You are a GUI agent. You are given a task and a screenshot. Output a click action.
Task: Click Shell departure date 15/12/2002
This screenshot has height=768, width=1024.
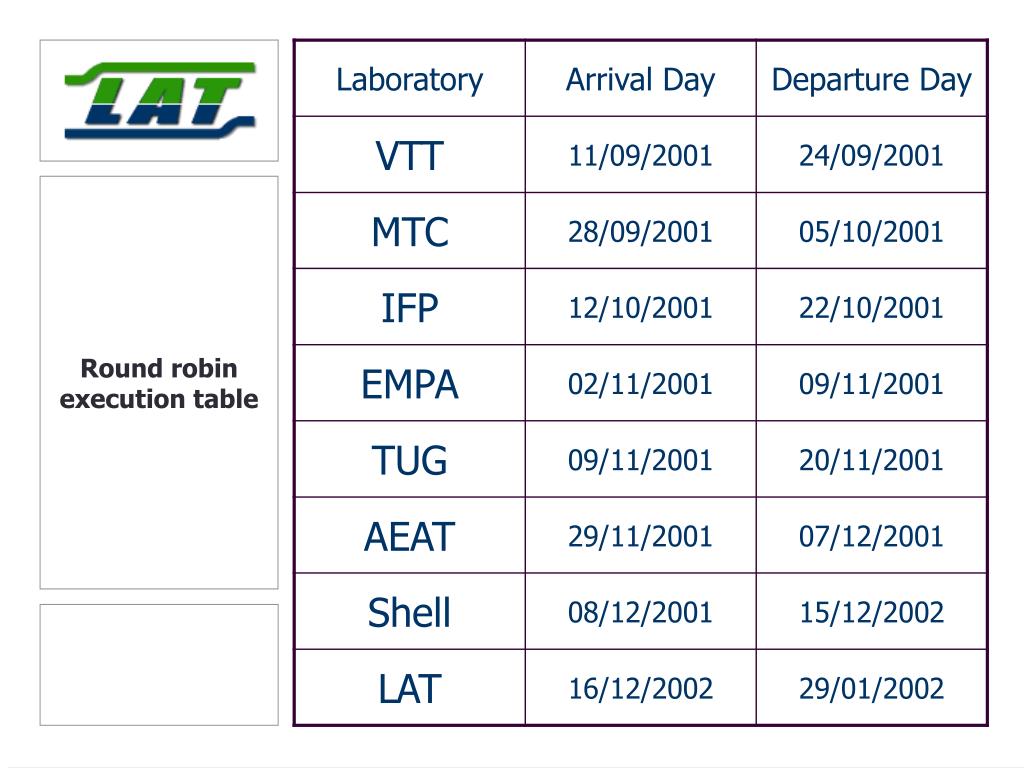871,612
